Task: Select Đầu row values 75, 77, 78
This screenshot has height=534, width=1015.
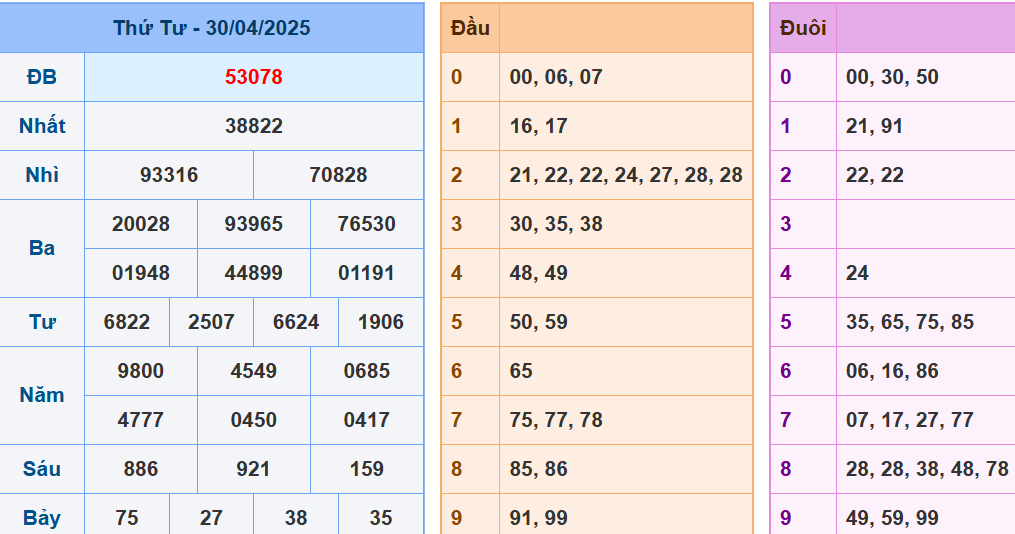Action: click(x=556, y=419)
